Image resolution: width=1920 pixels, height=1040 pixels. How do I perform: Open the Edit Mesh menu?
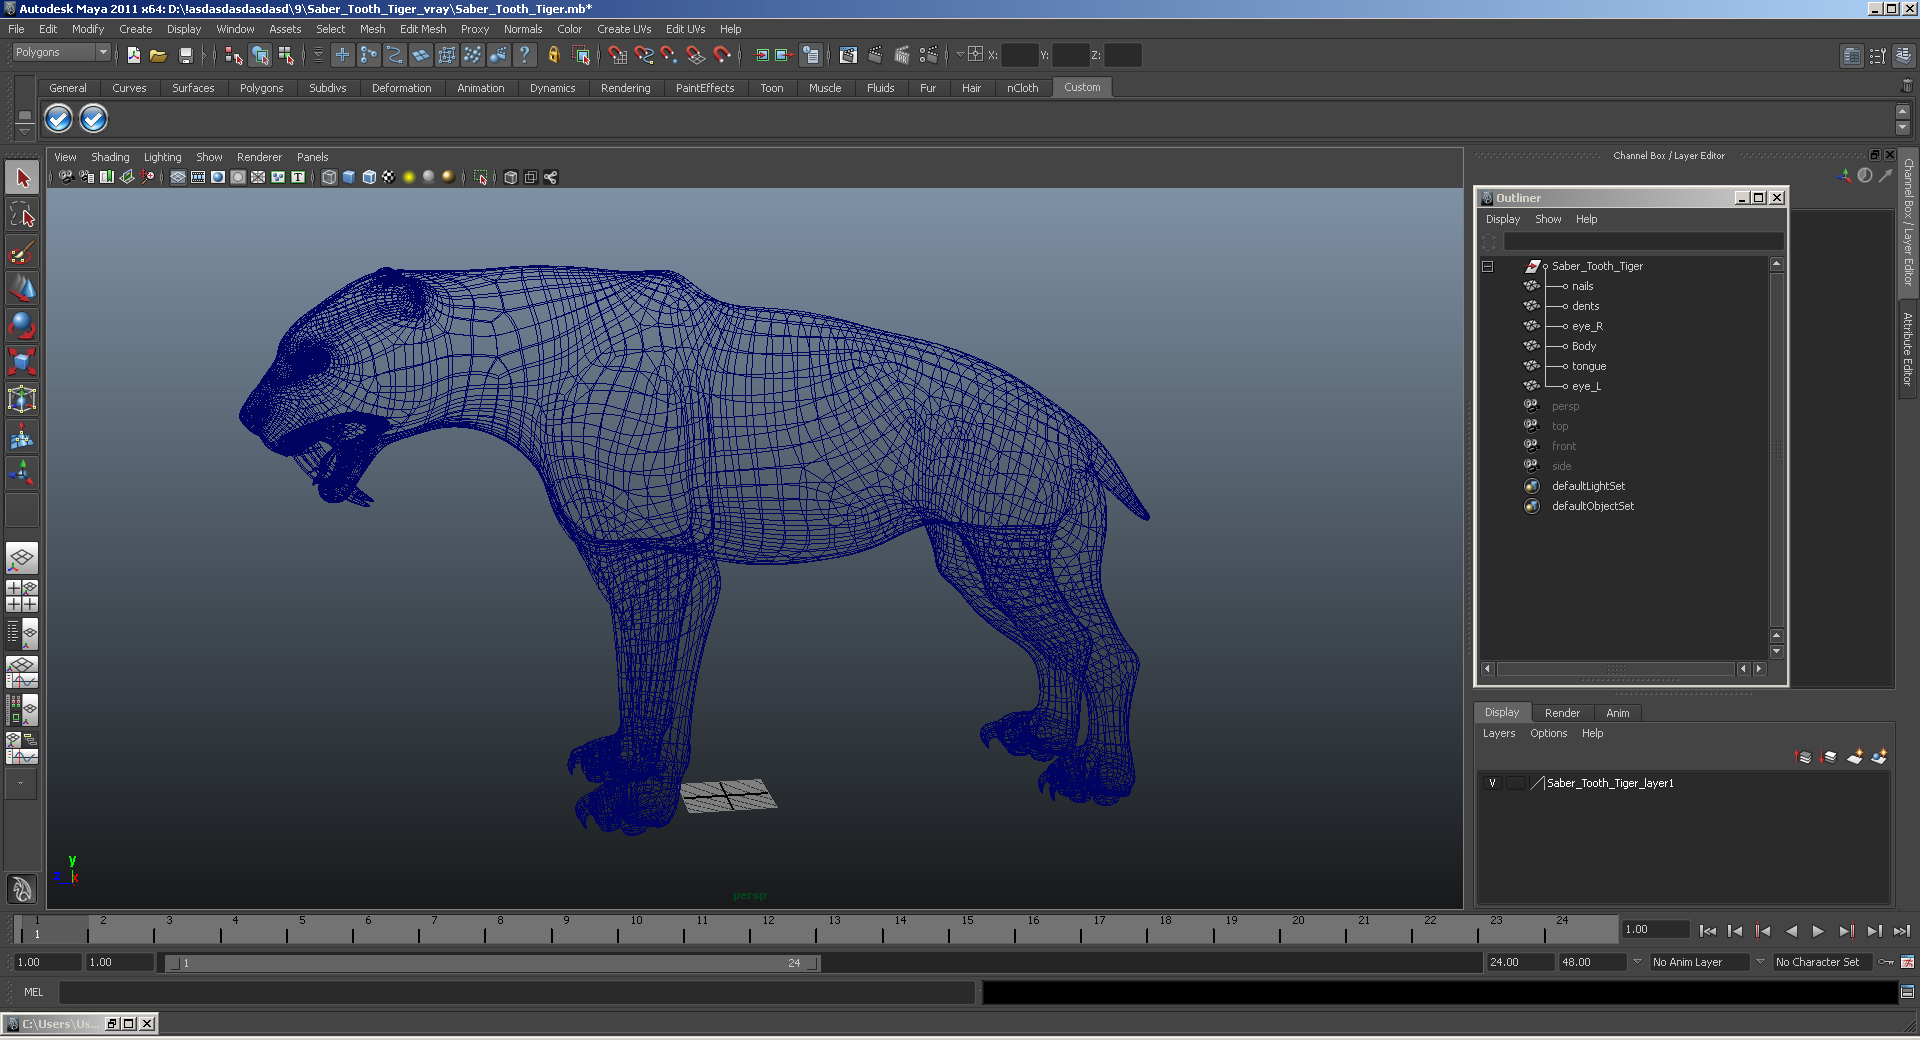click(x=423, y=29)
